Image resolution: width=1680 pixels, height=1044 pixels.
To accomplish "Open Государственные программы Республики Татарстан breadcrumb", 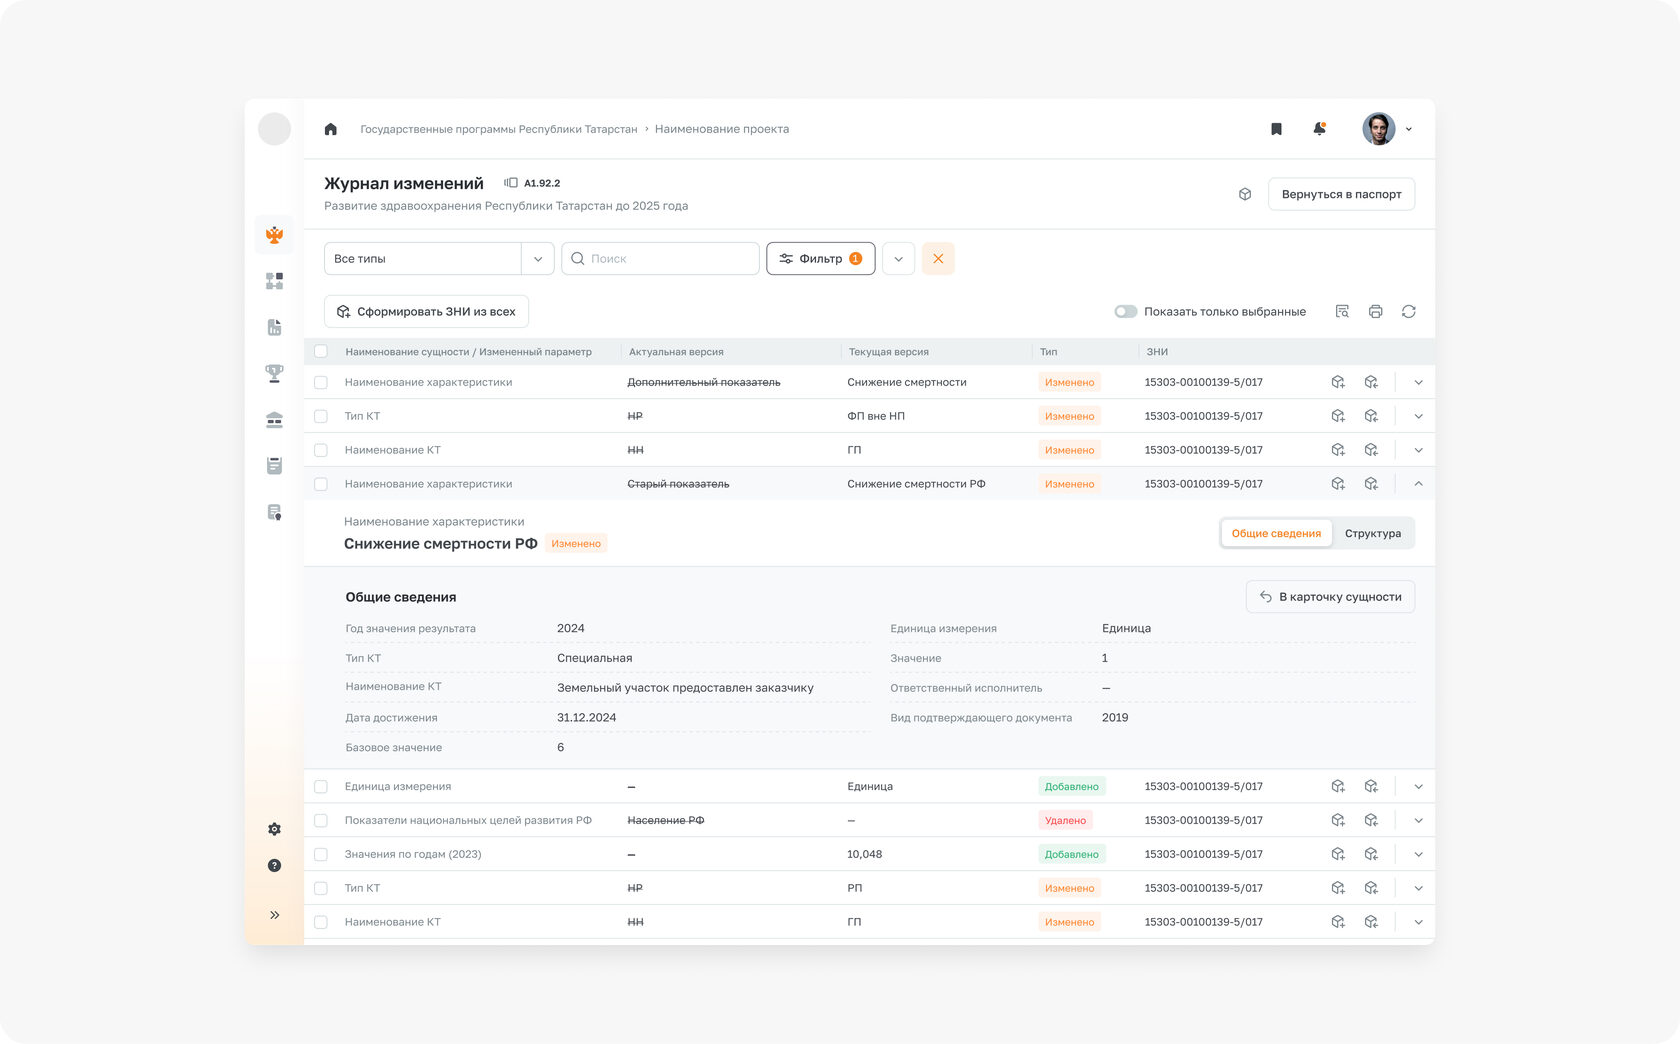I will (x=498, y=129).
